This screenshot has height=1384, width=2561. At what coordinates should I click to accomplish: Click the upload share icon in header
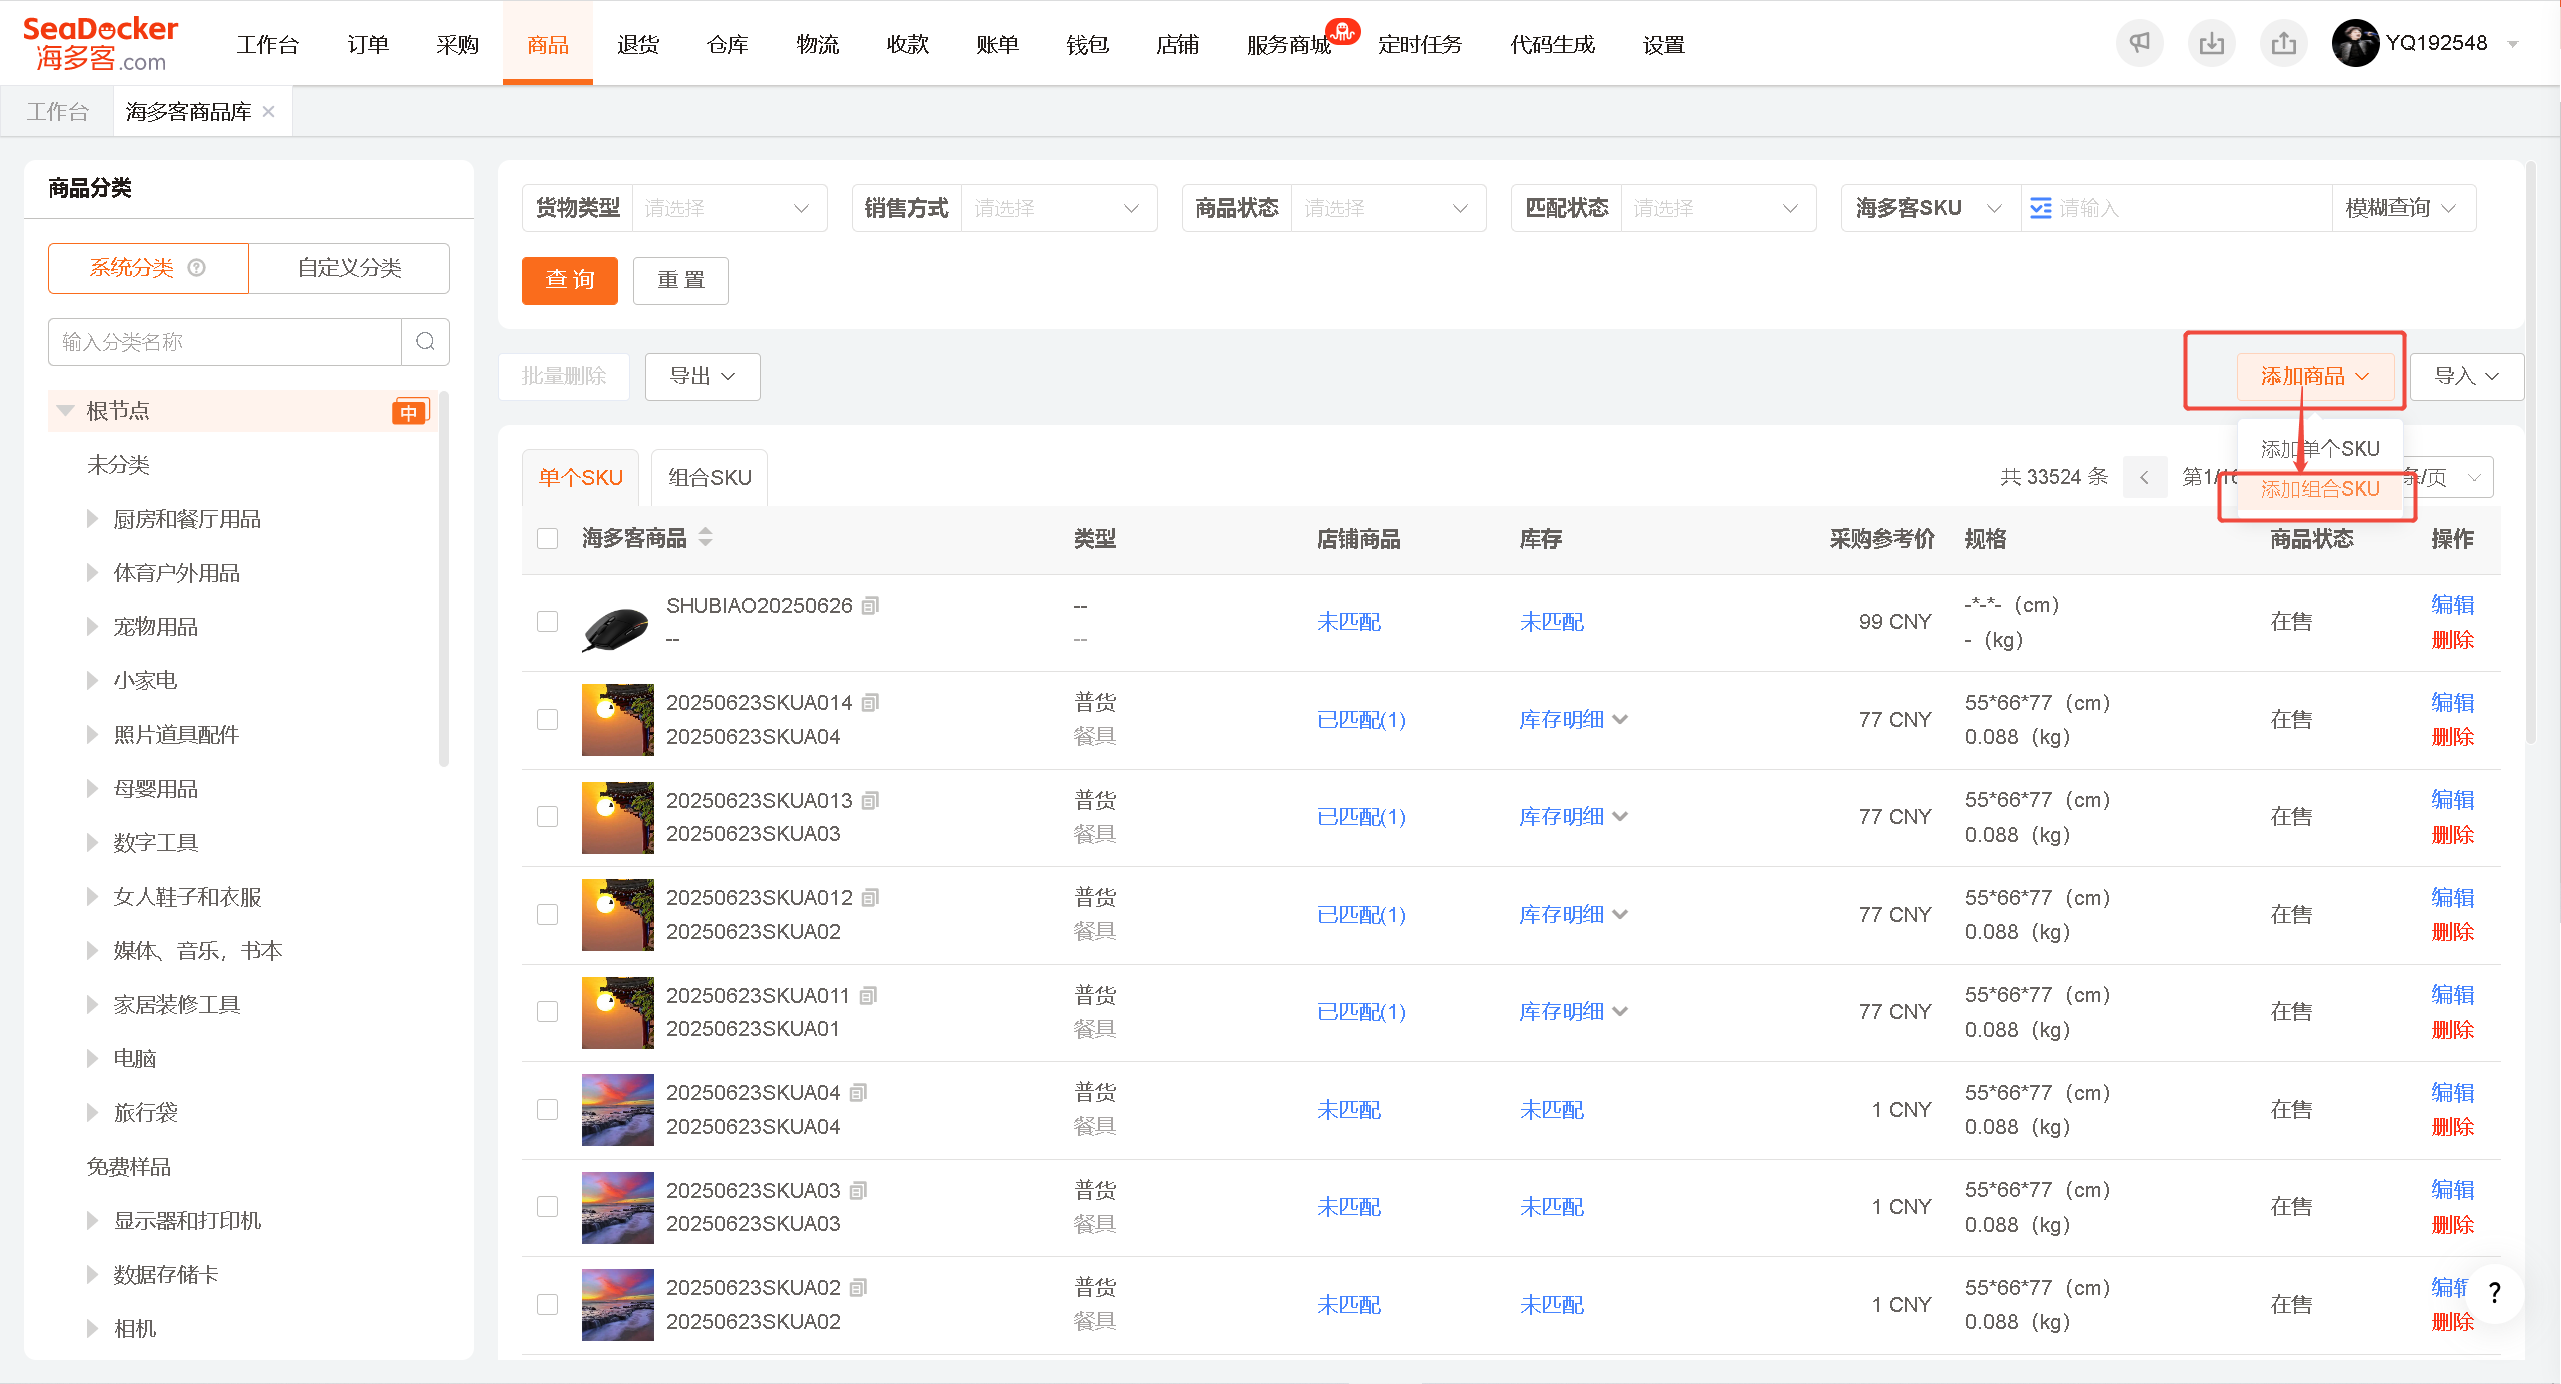pos(2284,44)
